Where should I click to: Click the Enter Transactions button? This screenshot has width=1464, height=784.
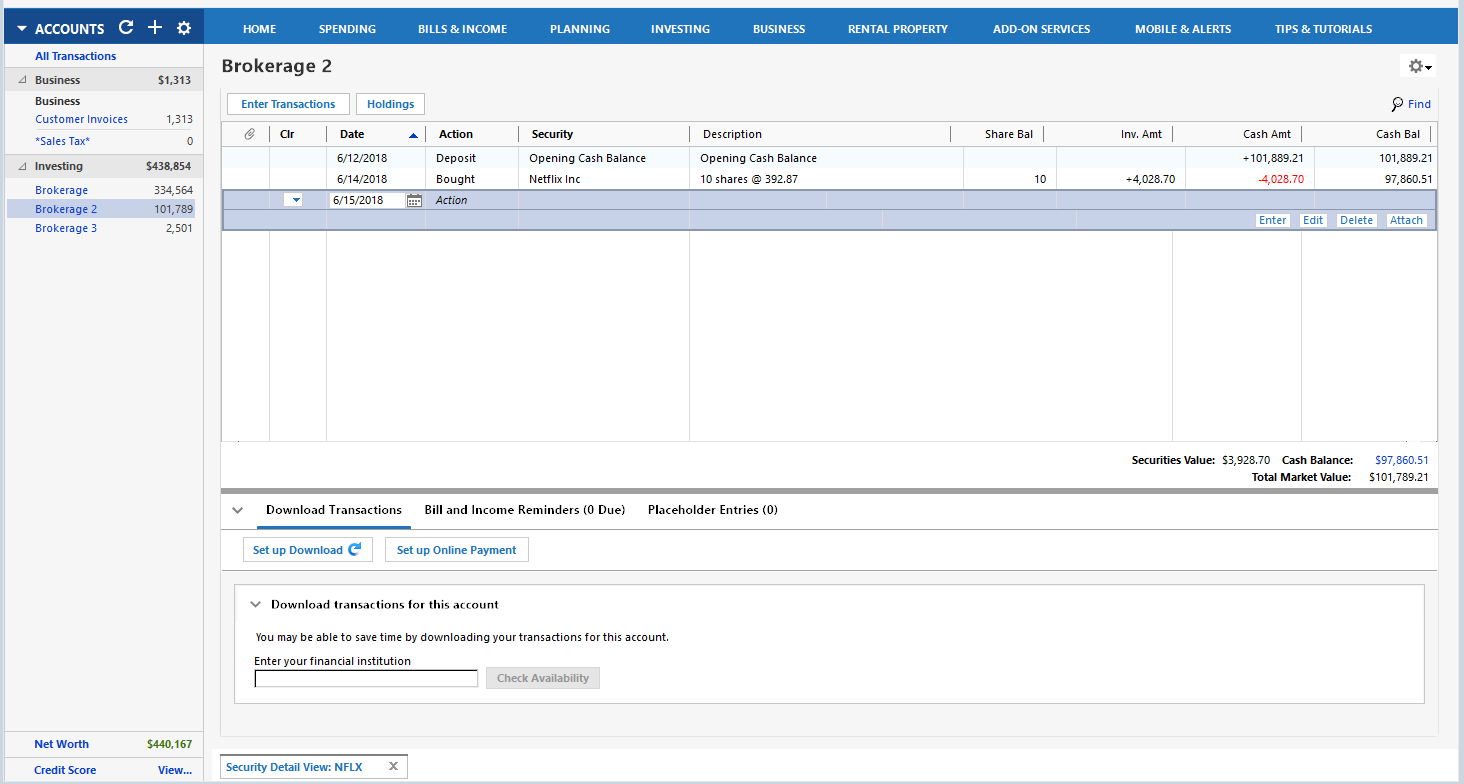point(288,104)
